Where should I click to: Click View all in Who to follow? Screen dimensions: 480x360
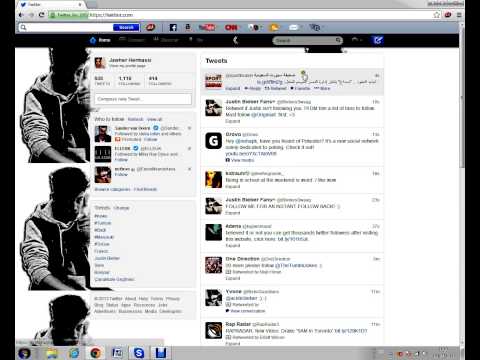coord(154,119)
